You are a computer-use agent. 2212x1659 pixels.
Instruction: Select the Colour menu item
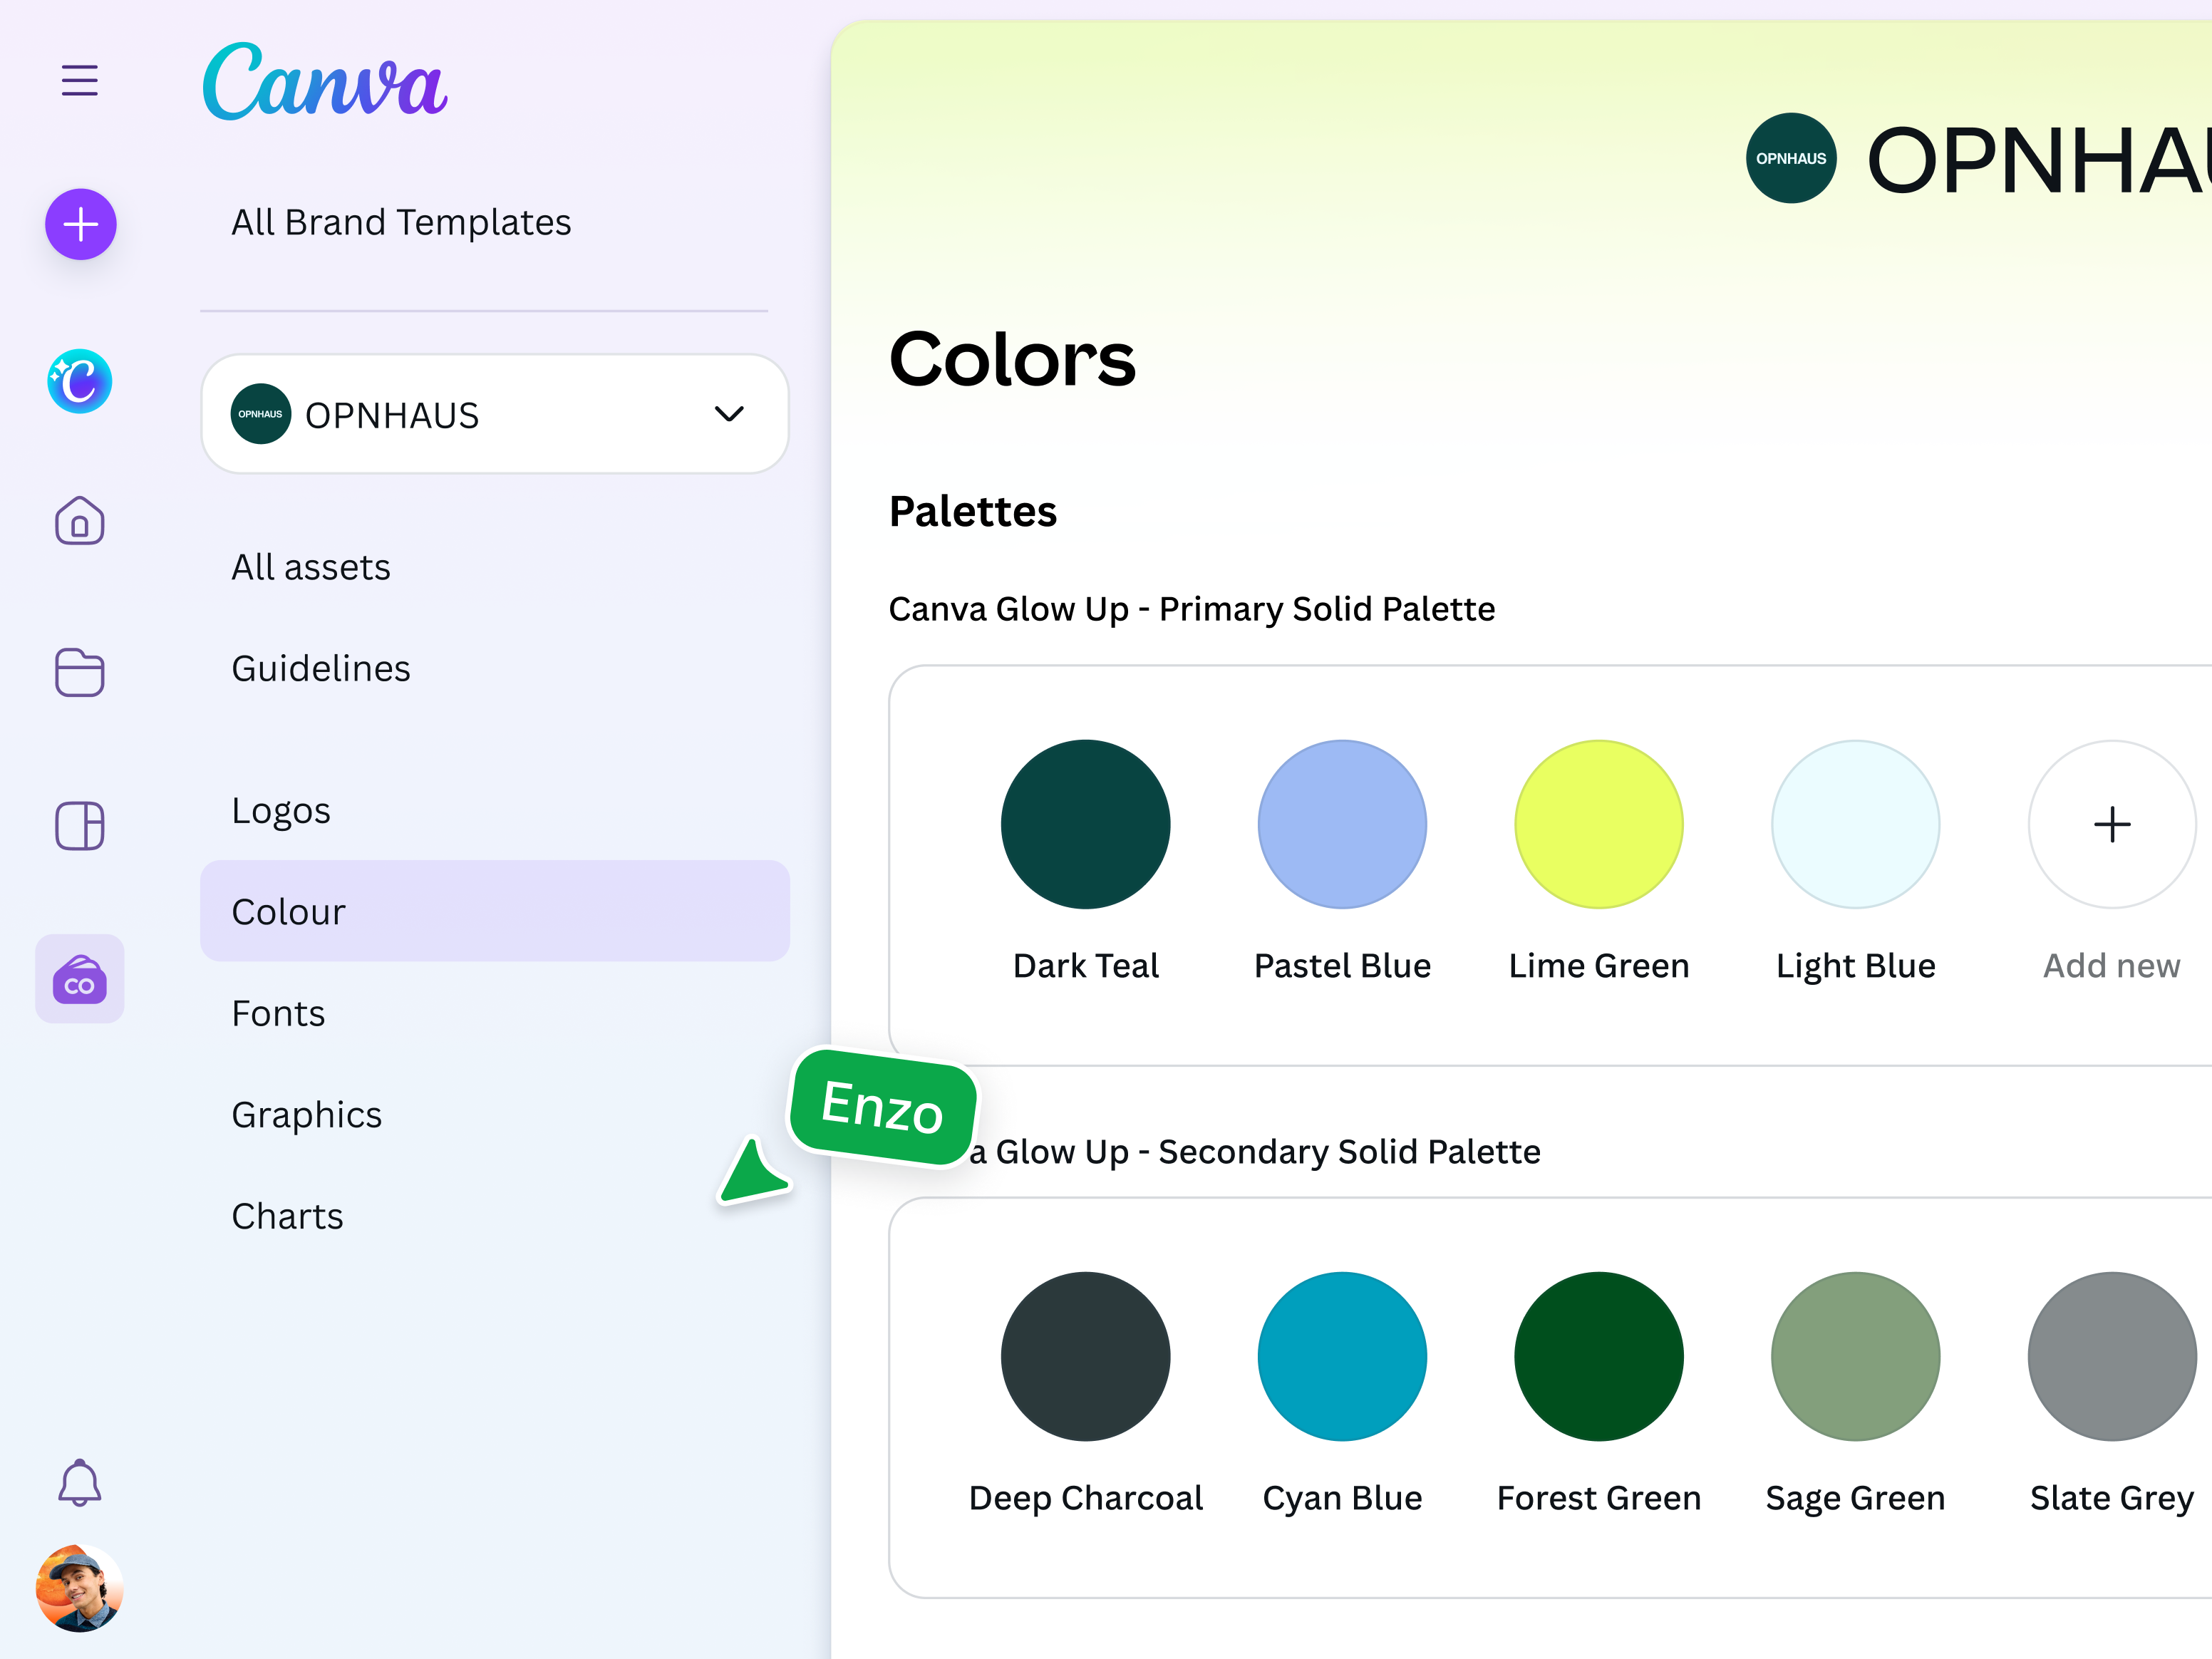(x=495, y=911)
